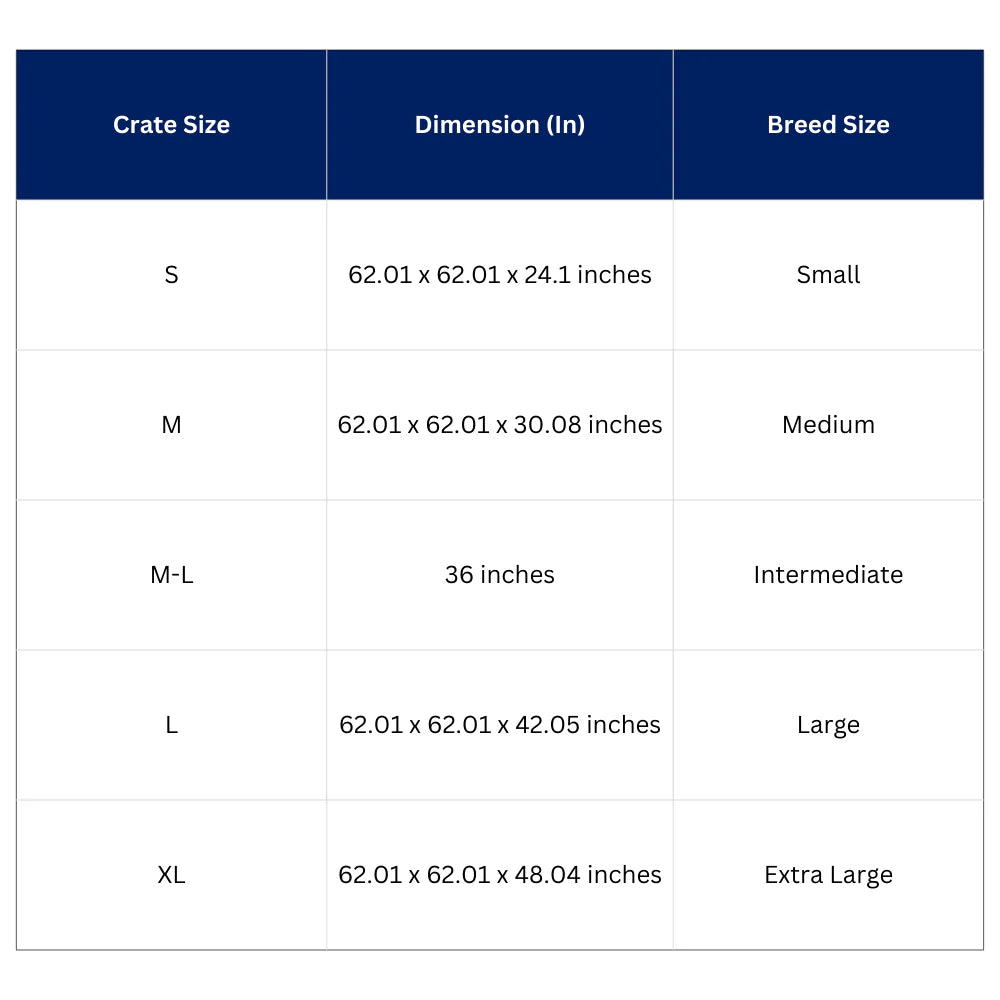
Task: Select the S crate size cell
Action: pyautogui.click(x=171, y=275)
